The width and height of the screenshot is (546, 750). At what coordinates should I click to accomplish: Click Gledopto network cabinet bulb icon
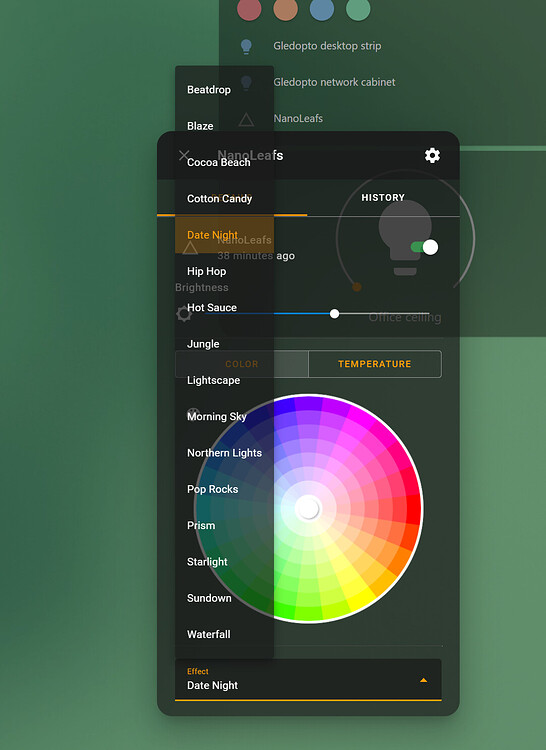[246, 82]
